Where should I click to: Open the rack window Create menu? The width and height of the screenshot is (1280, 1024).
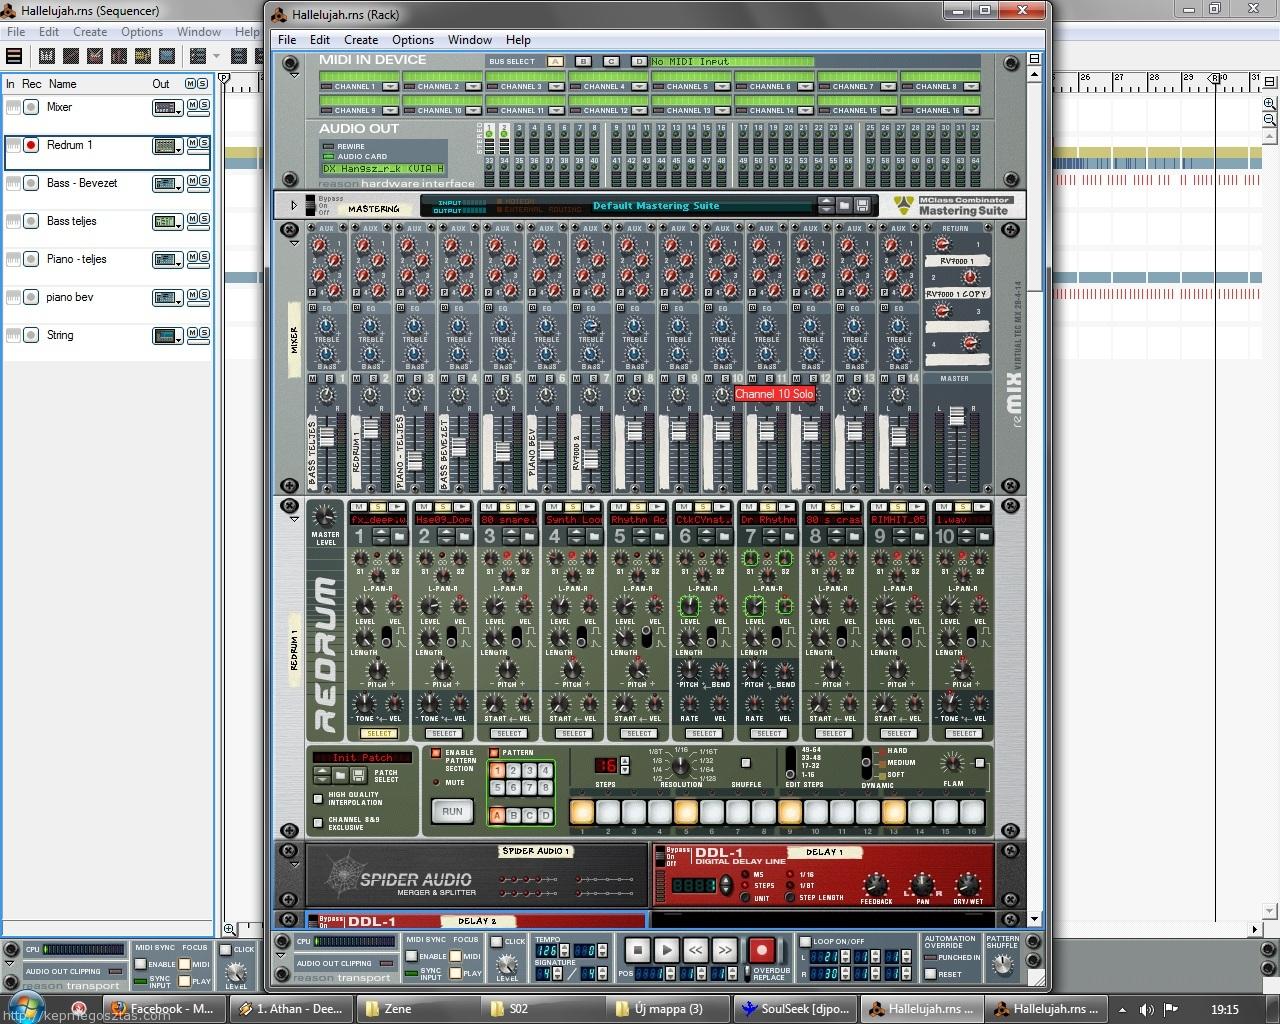[x=361, y=40]
